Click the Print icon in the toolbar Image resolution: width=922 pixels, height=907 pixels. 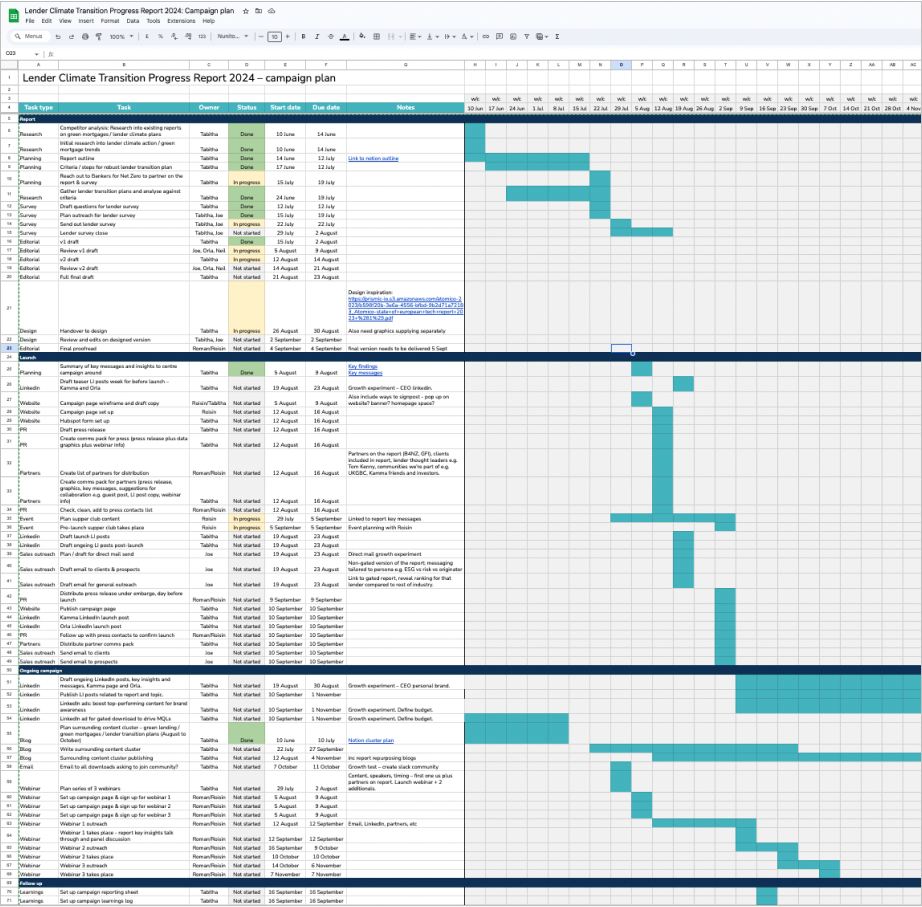(85, 36)
